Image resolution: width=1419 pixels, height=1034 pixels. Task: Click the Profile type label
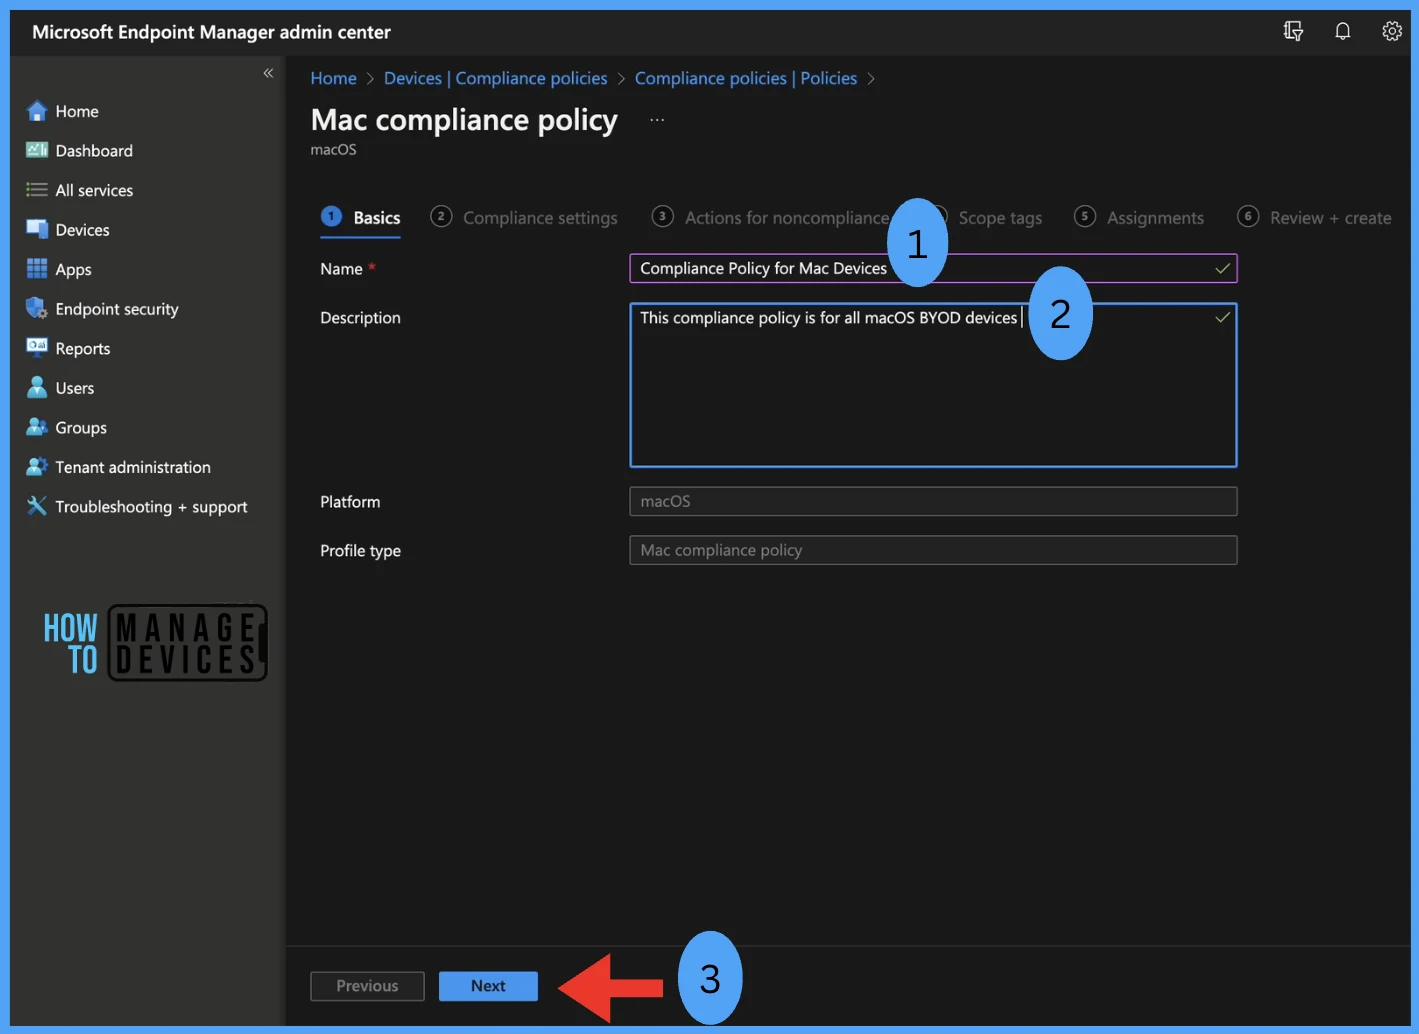360,551
